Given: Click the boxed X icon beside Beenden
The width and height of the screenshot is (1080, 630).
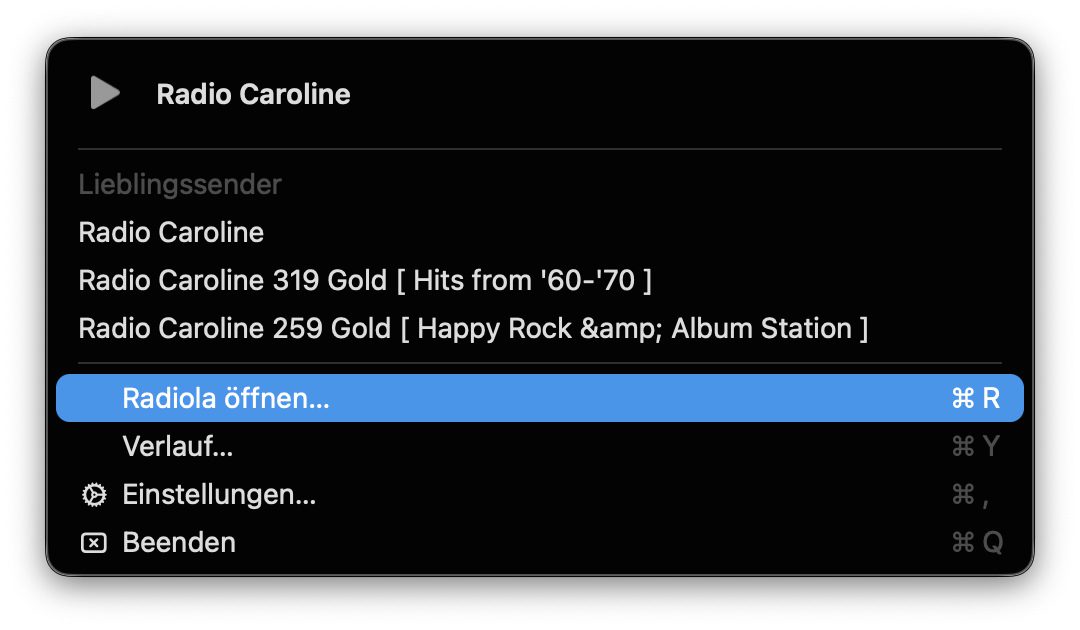Looking at the screenshot, I should click(93, 543).
